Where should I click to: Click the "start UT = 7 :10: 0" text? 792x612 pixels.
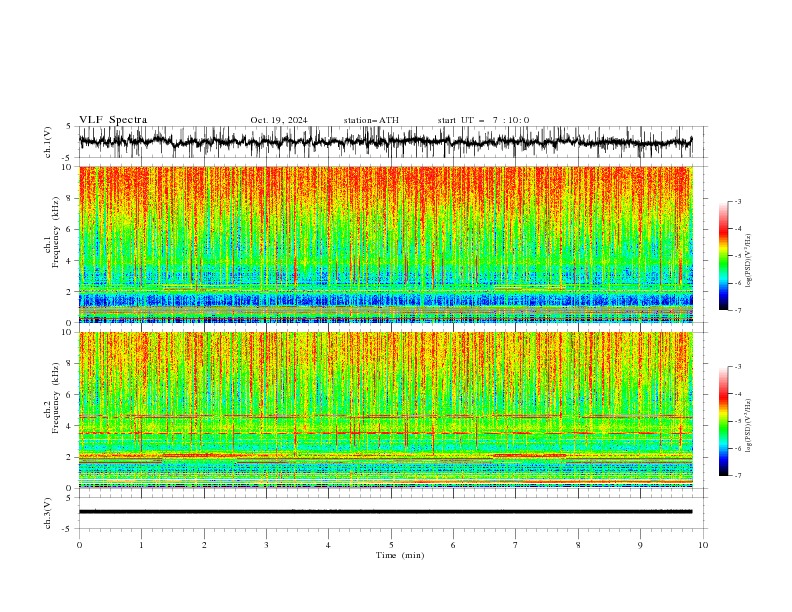click(x=483, y=120)
